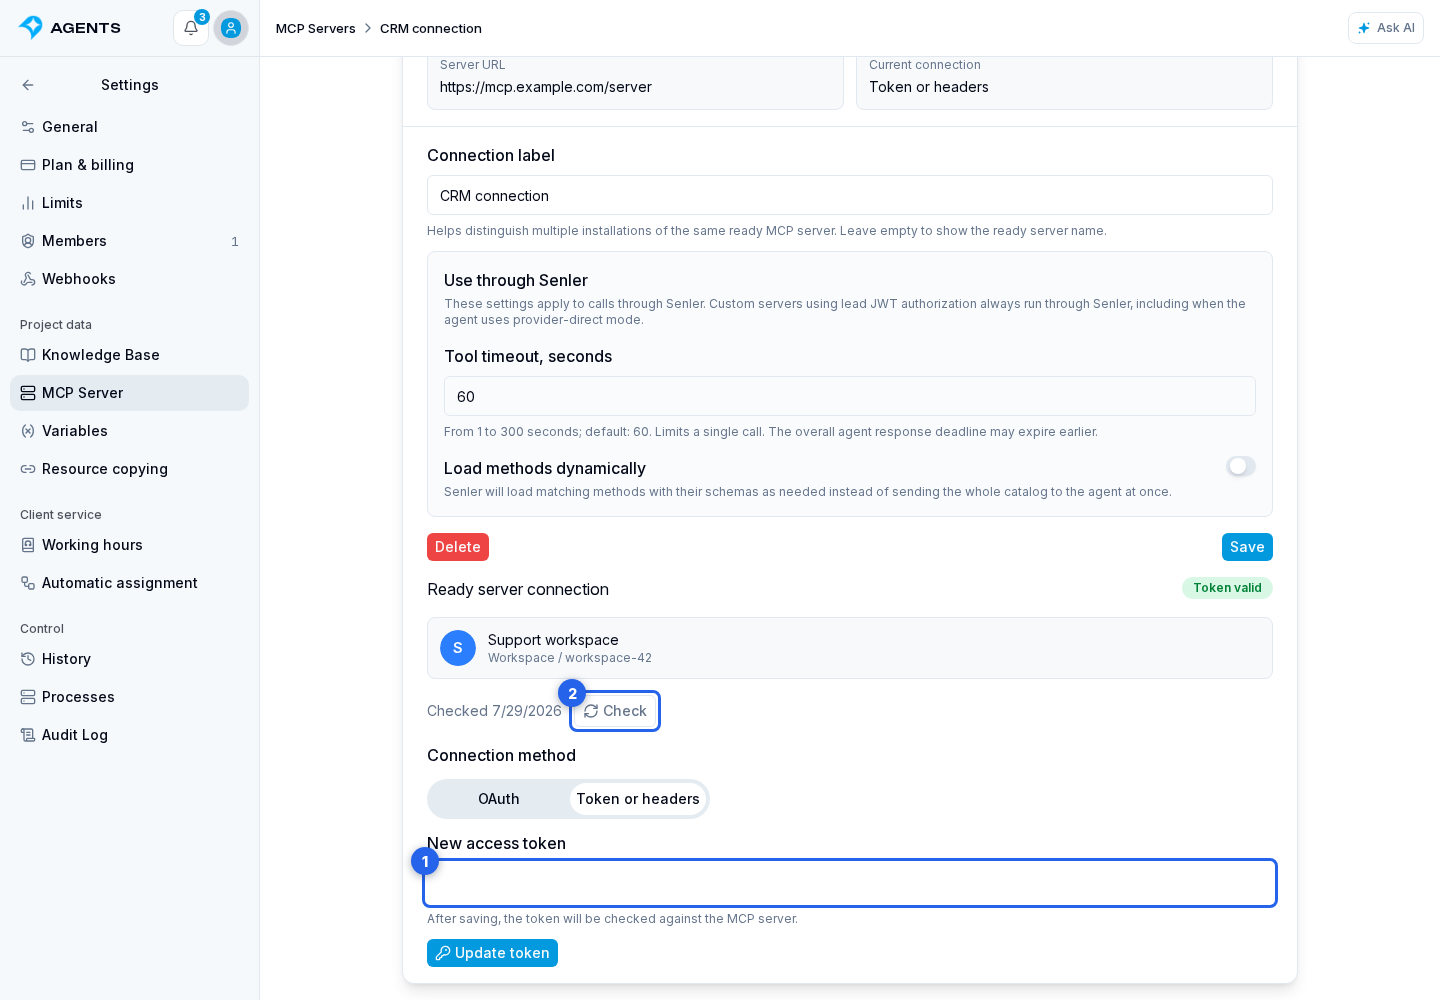Screen dimensions: 1440x1000
Task: Click the Knowledge Base book icon
Action: coord(28,355)
